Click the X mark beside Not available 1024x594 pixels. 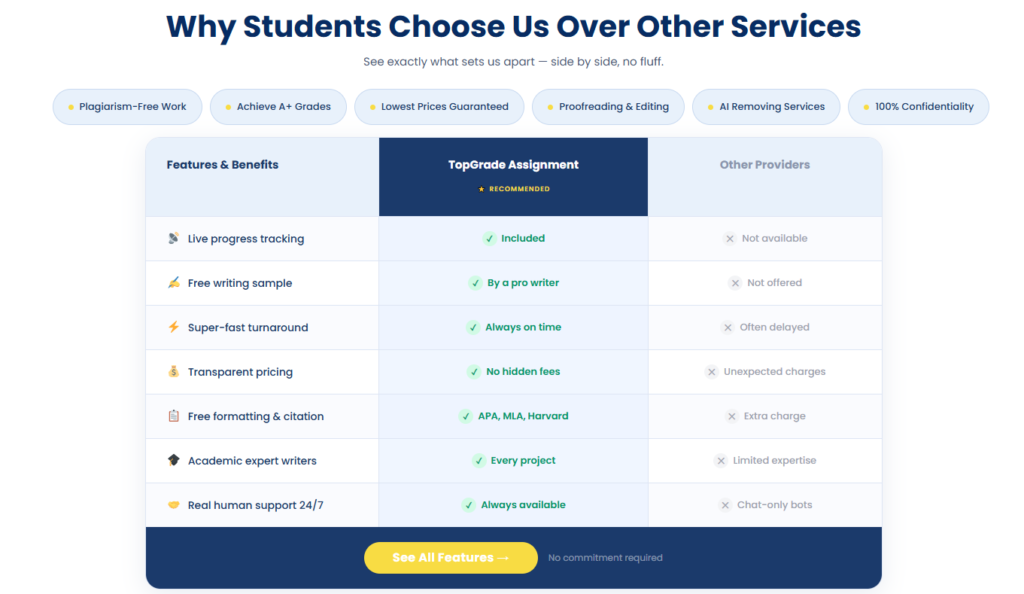coord(729,238)
